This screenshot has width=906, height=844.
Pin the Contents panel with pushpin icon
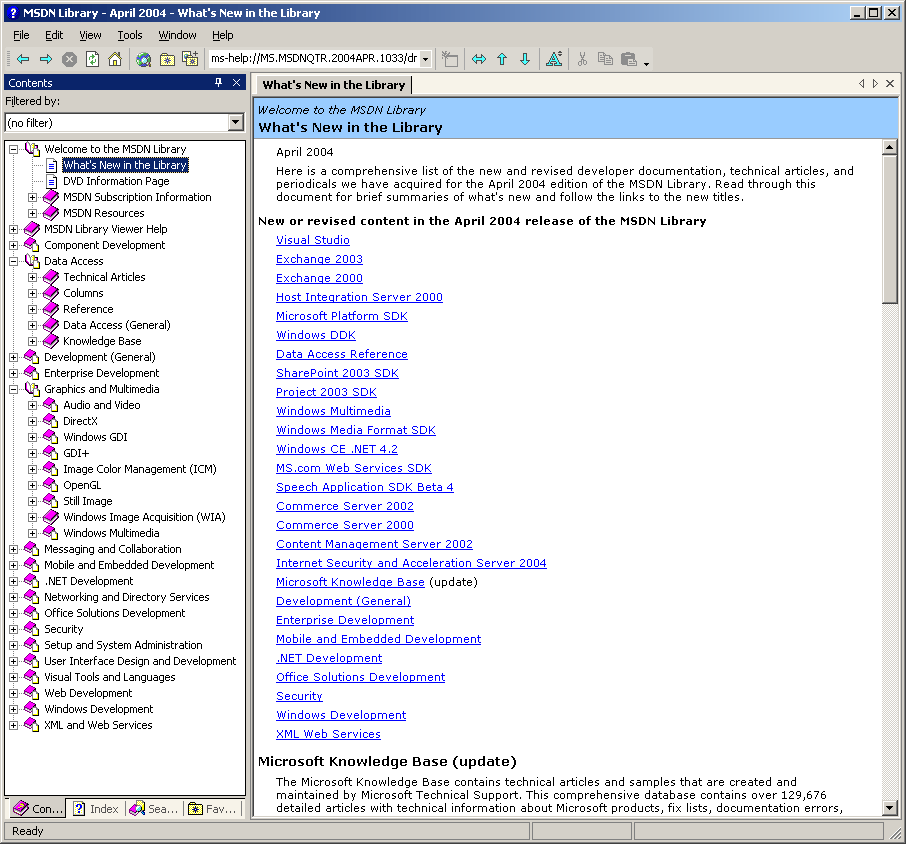[x=218, y=83]
